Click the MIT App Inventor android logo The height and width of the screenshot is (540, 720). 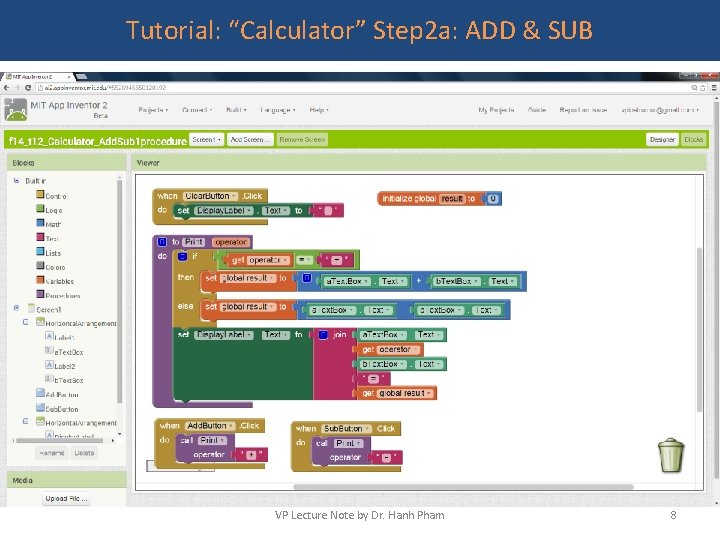click(16, 110)
